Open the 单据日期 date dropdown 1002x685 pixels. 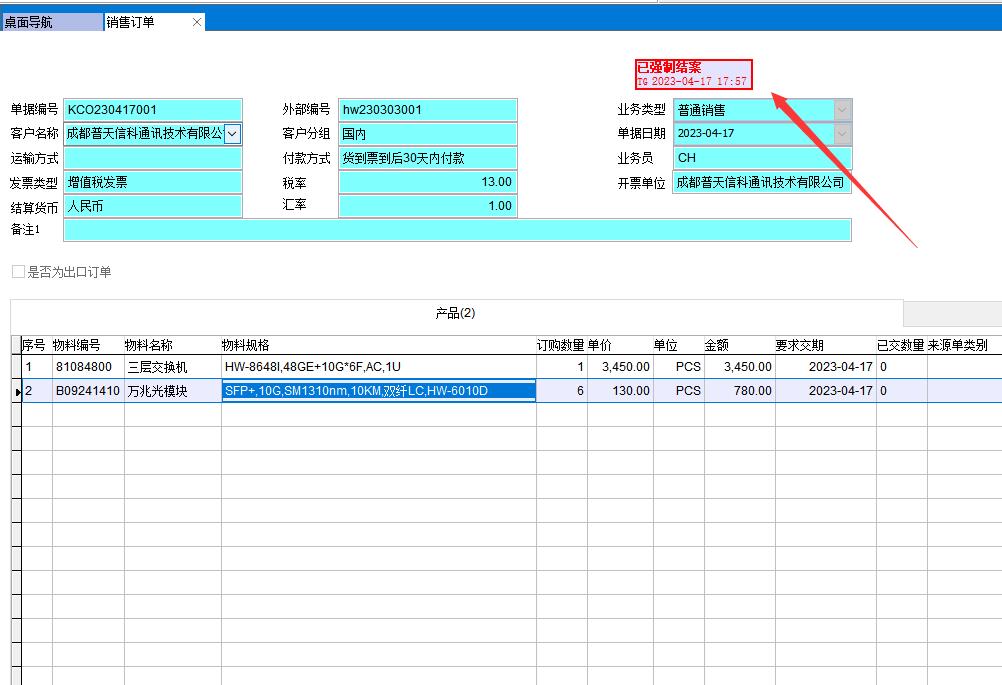[841, 132]
